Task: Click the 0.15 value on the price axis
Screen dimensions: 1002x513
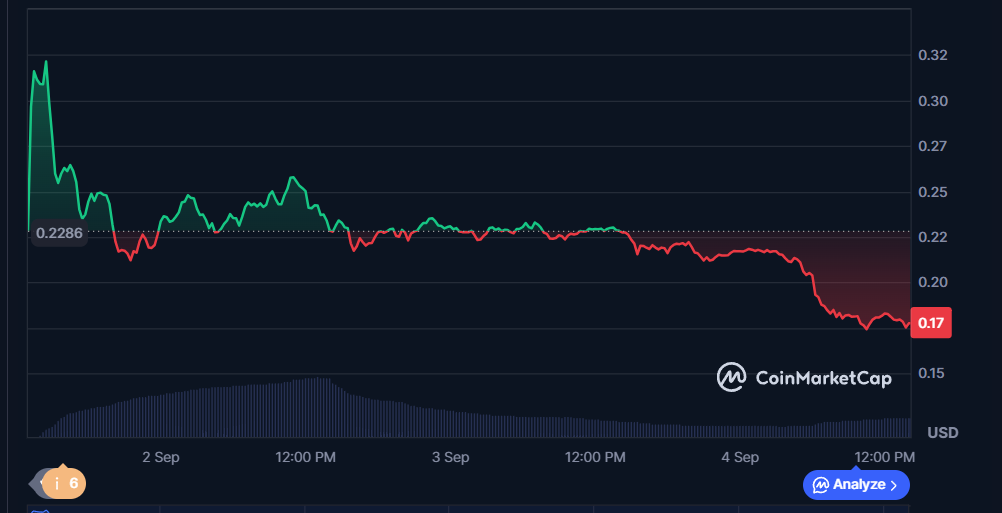Action: click(x=932, y=373)
